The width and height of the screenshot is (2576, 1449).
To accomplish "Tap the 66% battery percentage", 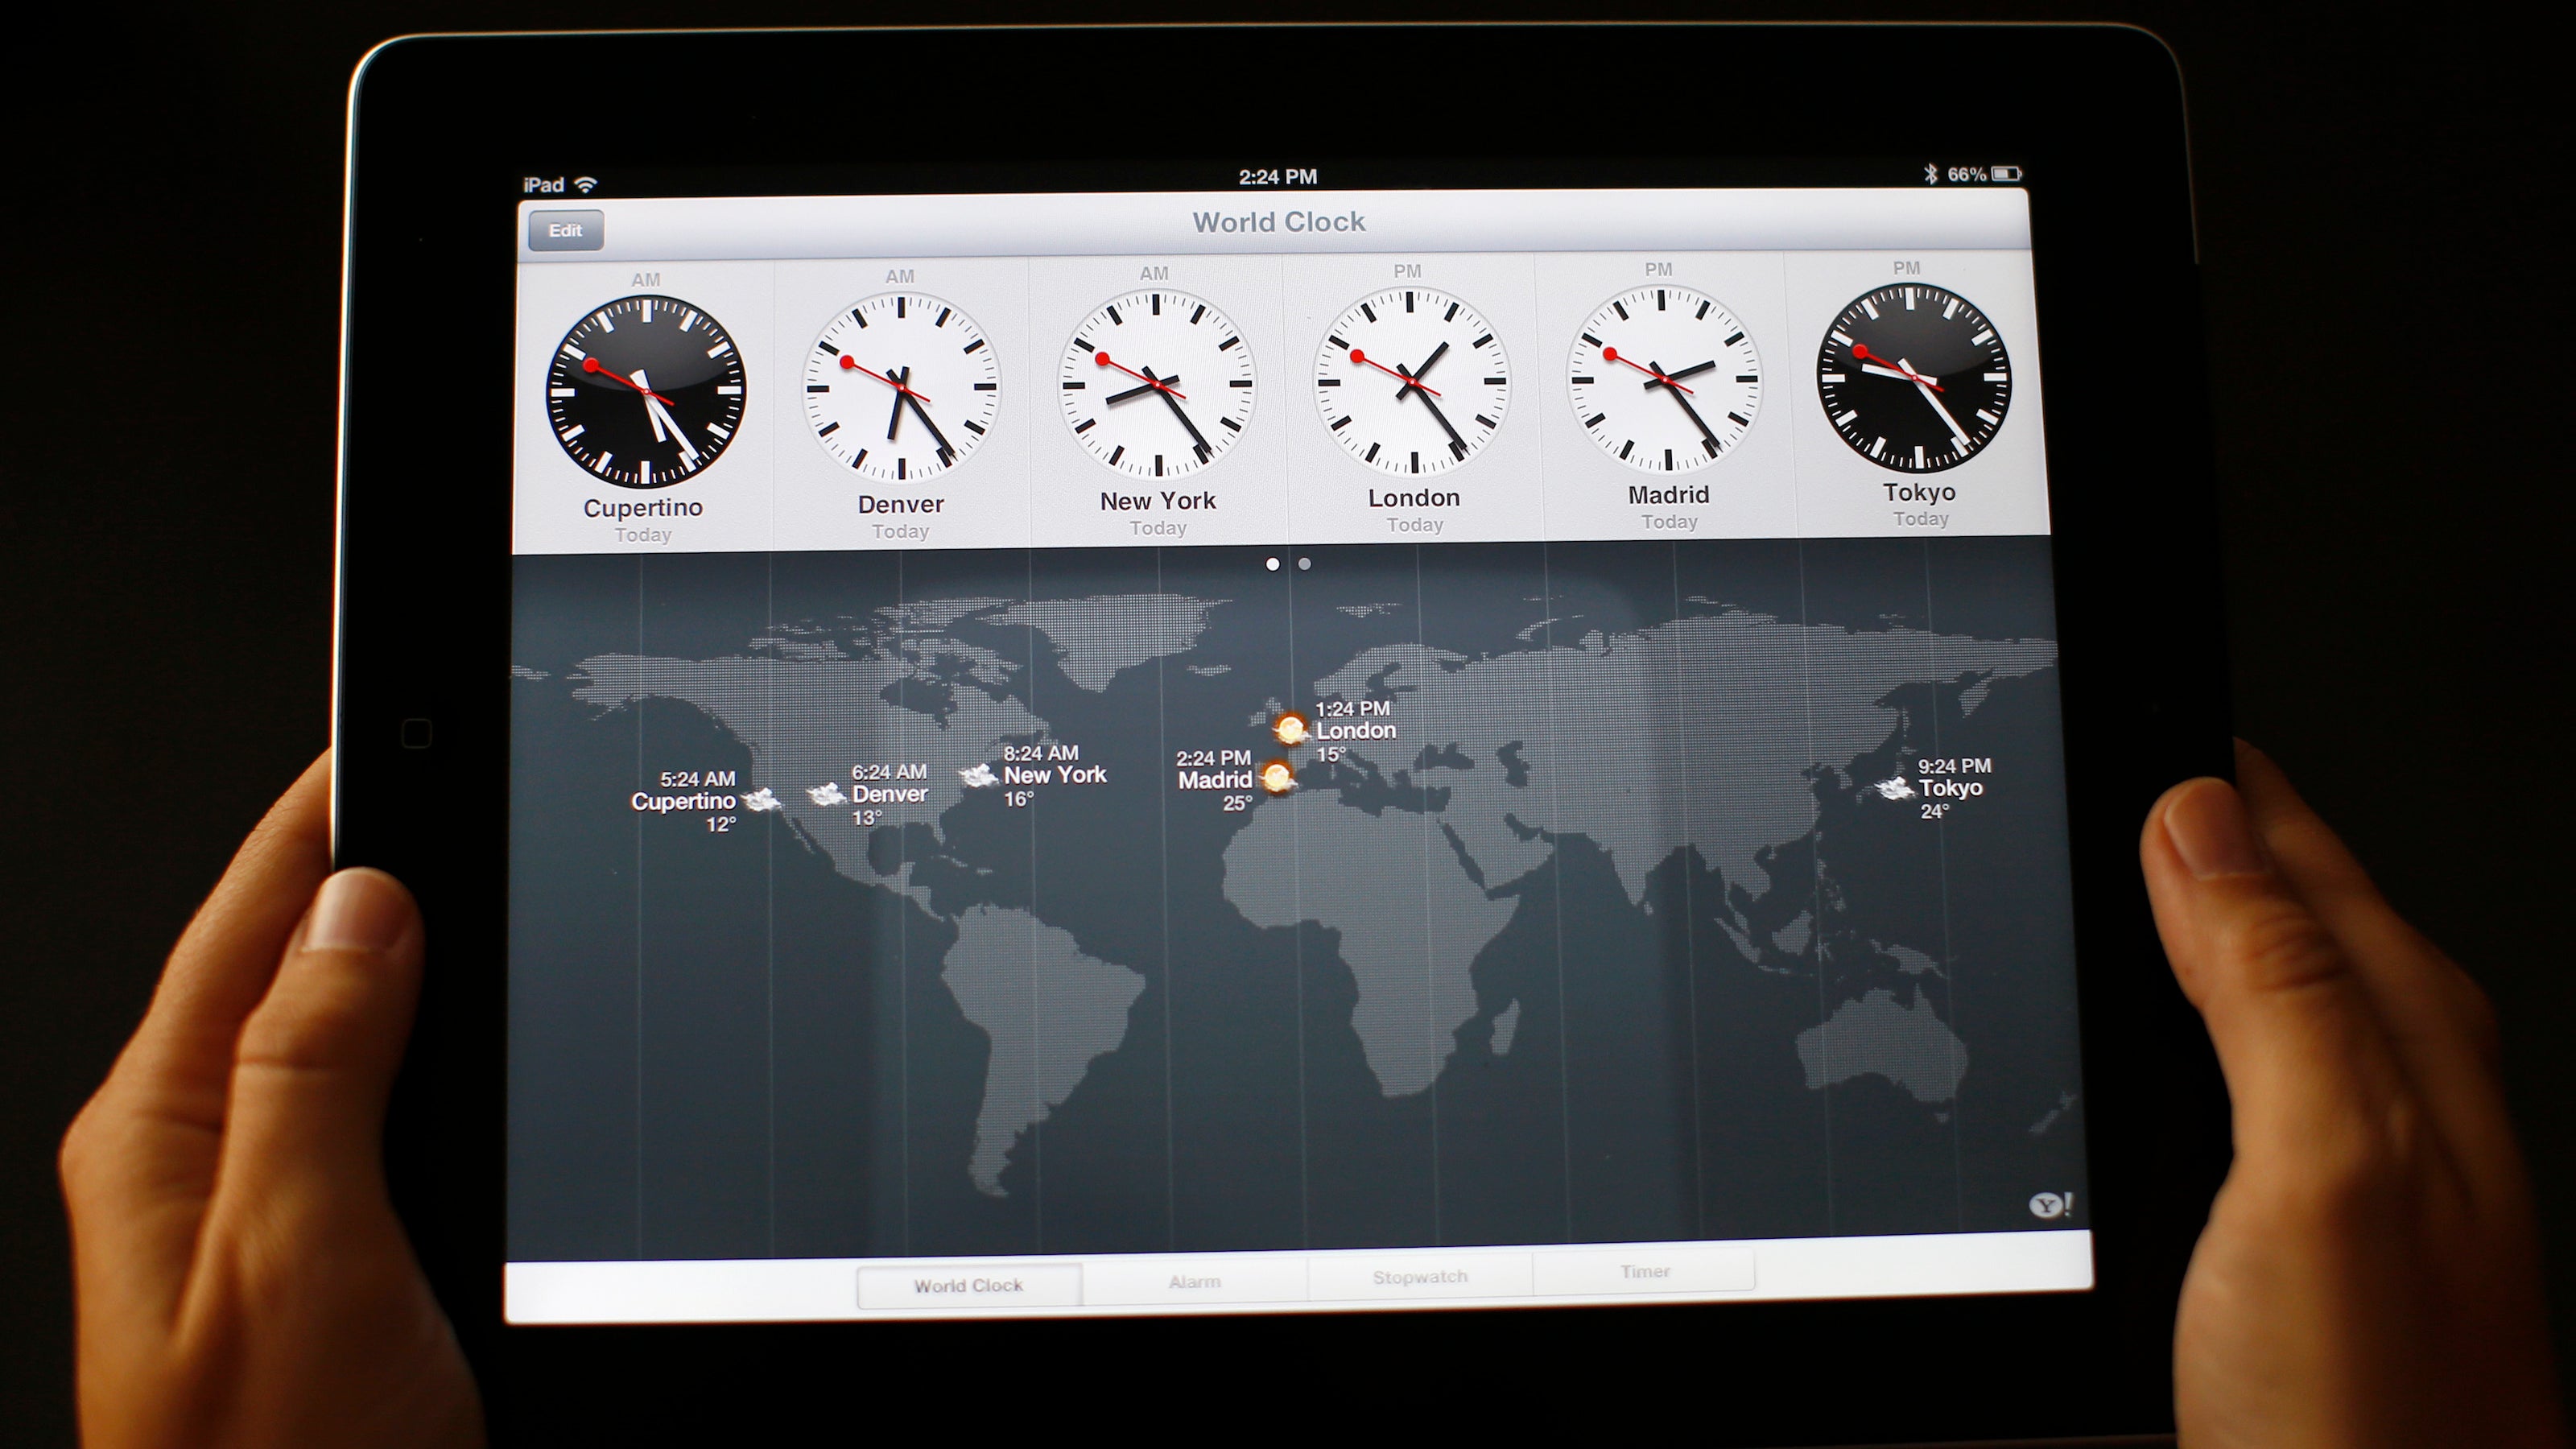I will click(x=1966, y=174).
